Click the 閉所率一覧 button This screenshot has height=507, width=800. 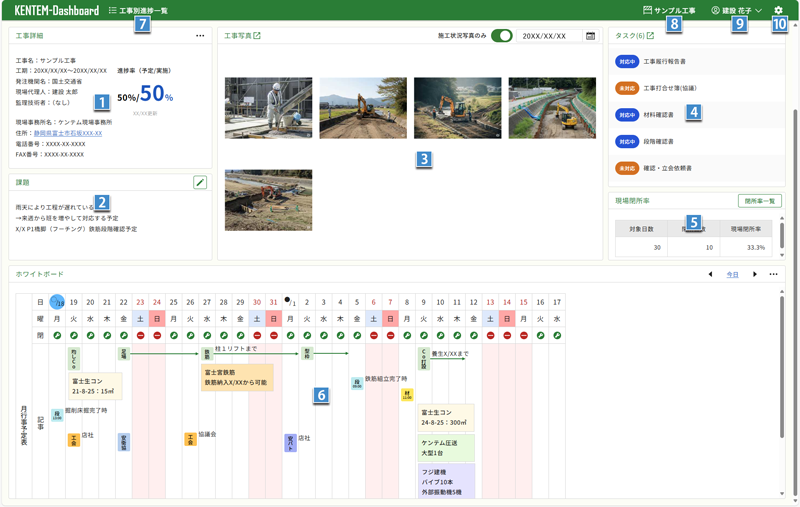point(759,201)
